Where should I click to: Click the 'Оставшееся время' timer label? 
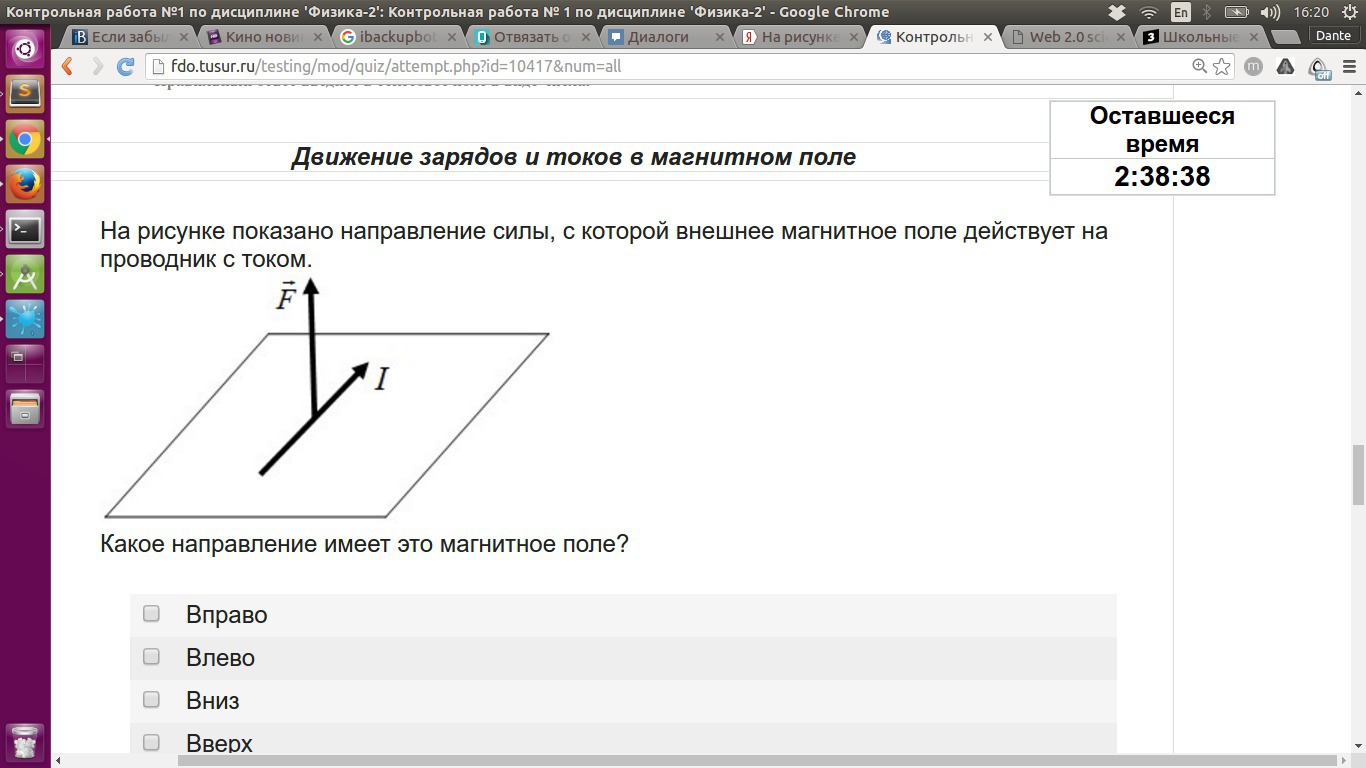[x=1162, y=130]
